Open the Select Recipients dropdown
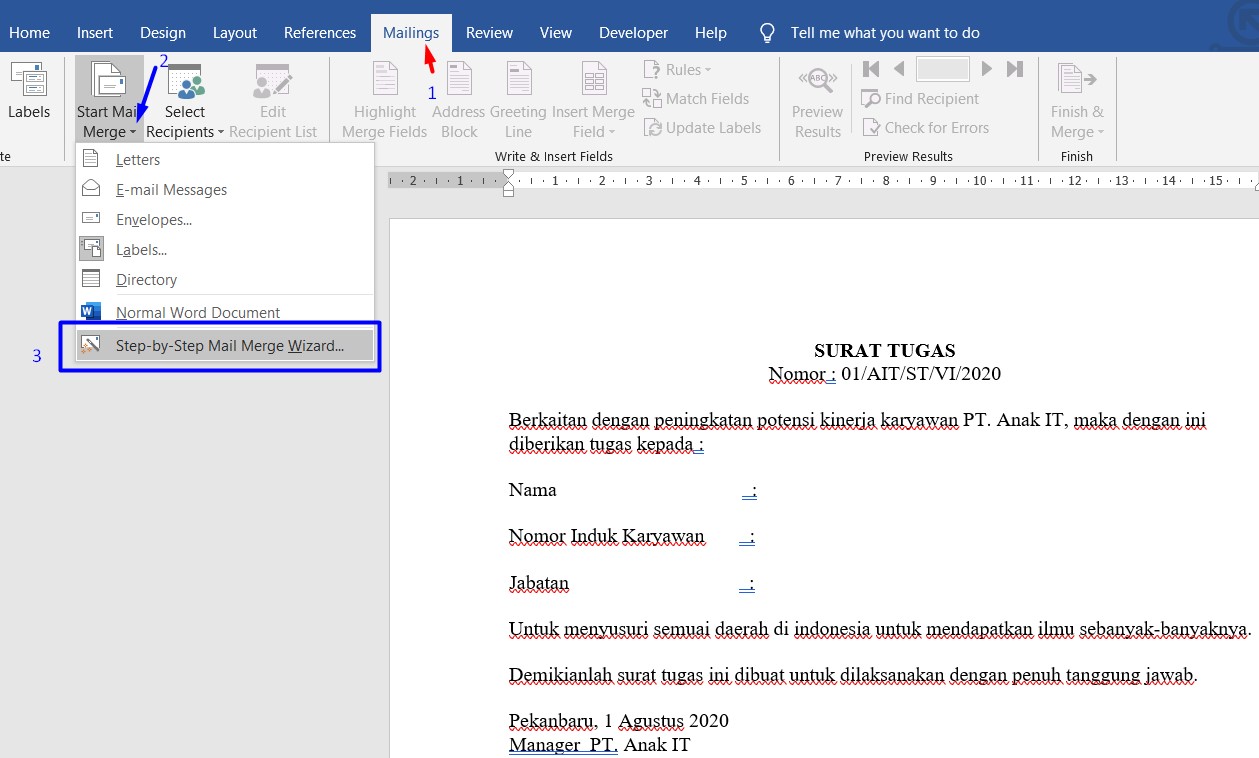The width and height of the screenshot is (1259, 758). (x=184, y=97)
